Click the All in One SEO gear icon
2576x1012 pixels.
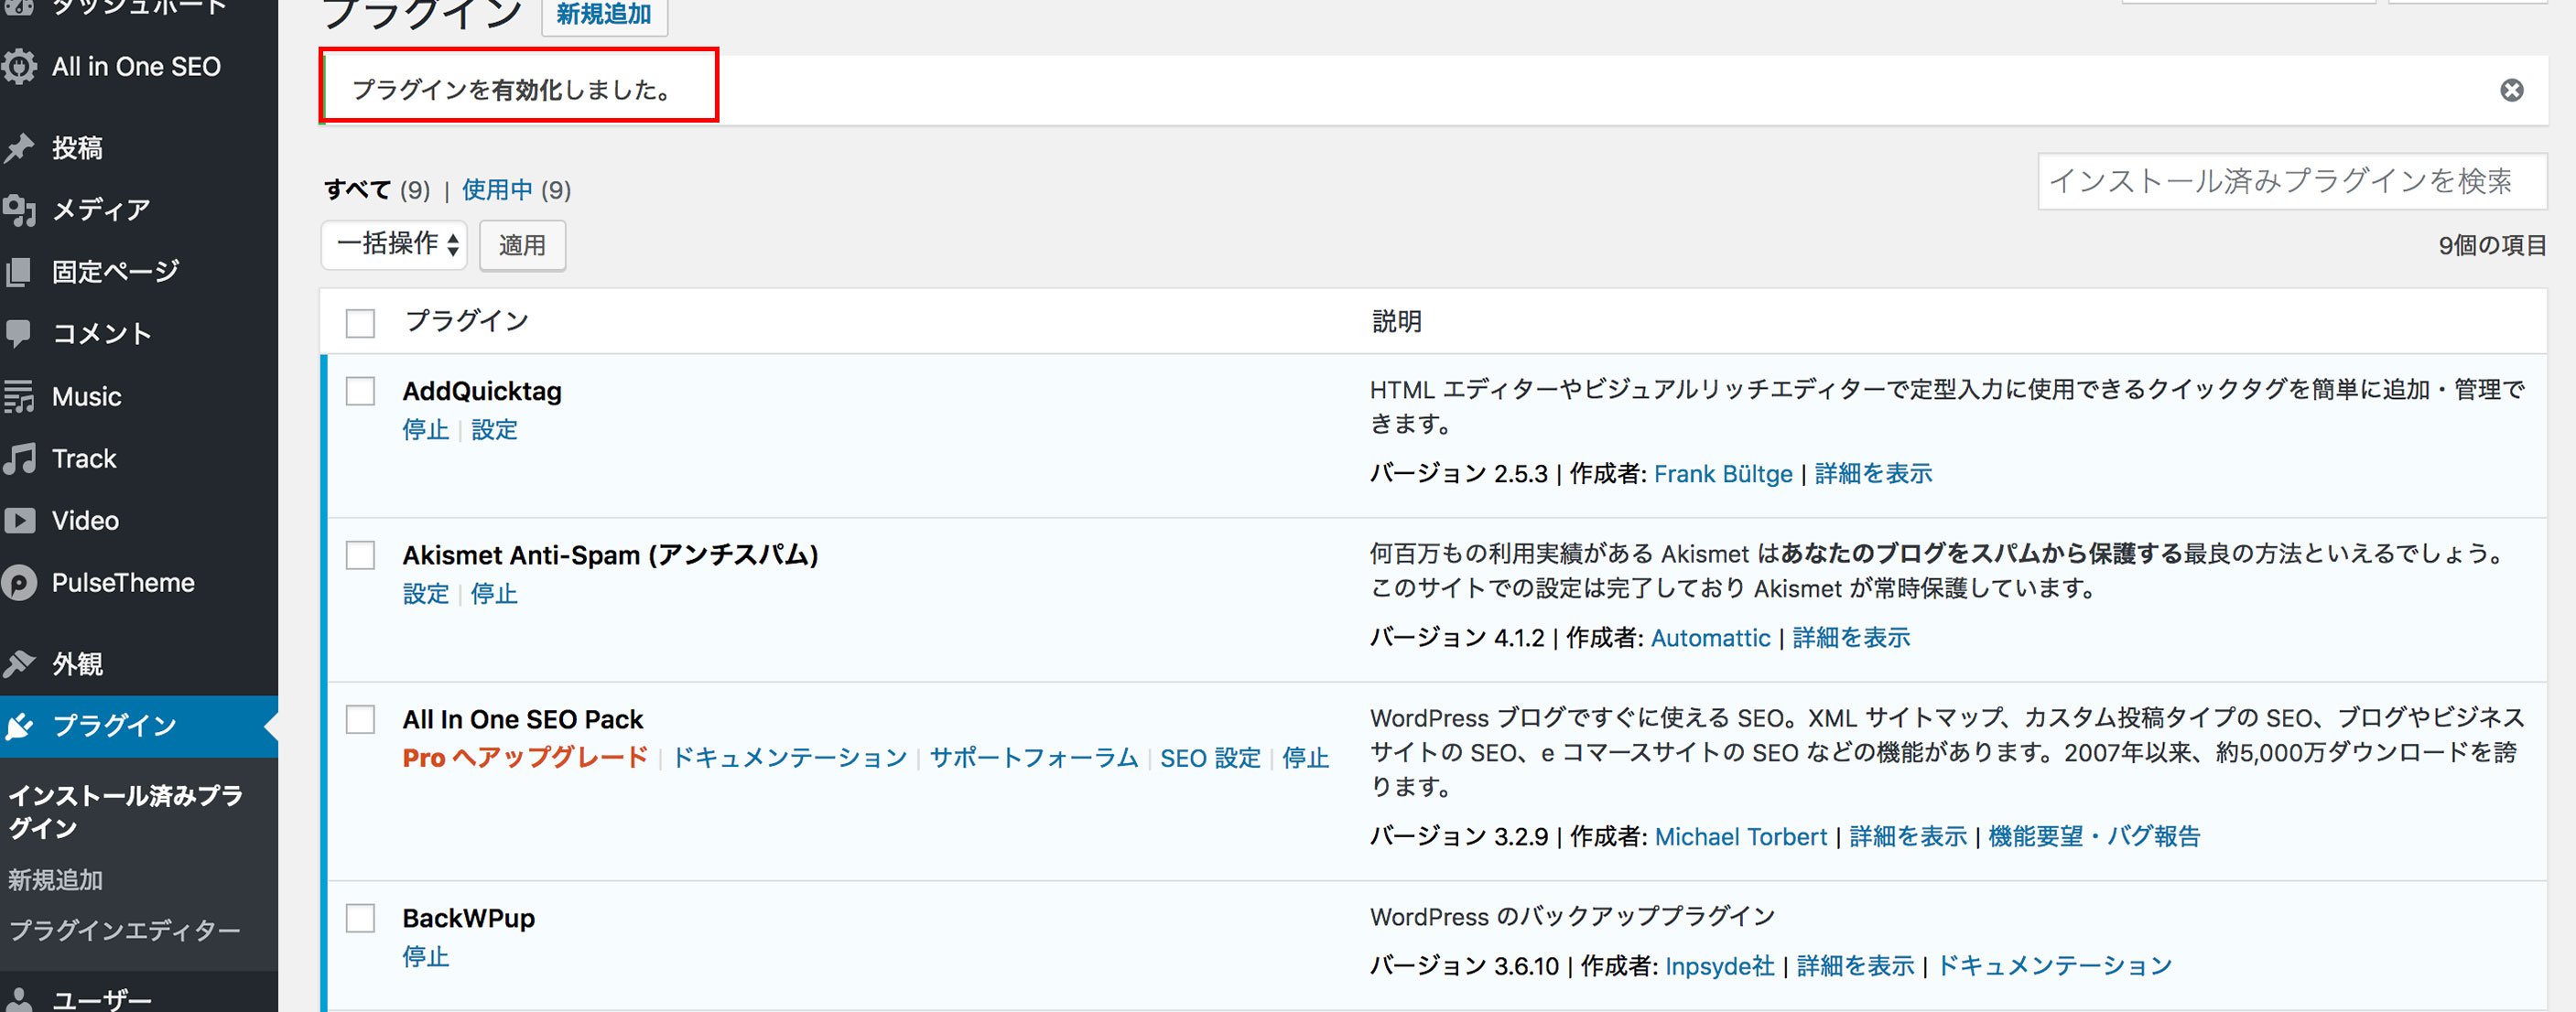point(18,67)
